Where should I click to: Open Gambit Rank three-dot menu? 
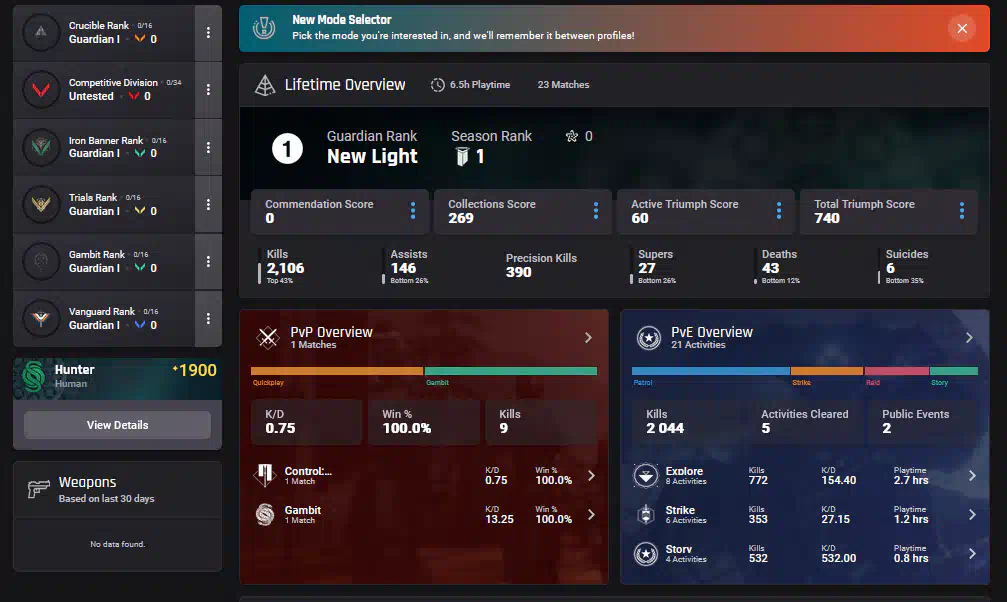click(208, 261)
